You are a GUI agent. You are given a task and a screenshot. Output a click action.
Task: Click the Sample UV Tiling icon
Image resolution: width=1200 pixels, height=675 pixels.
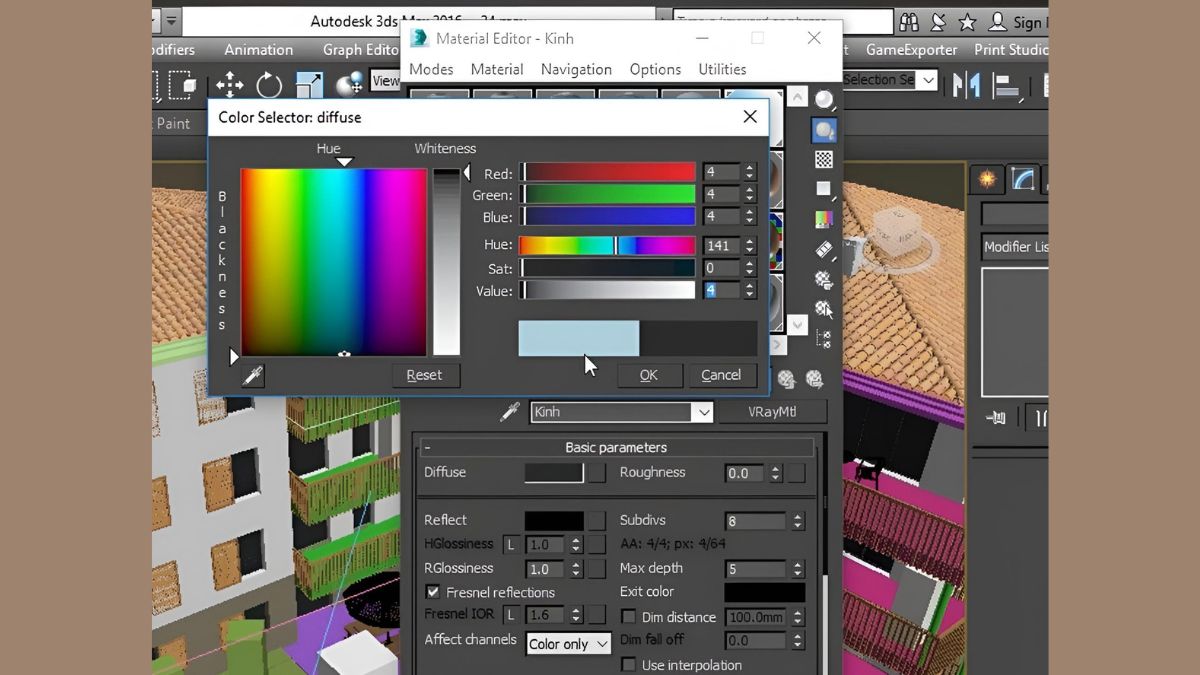[x=824, y=189]
